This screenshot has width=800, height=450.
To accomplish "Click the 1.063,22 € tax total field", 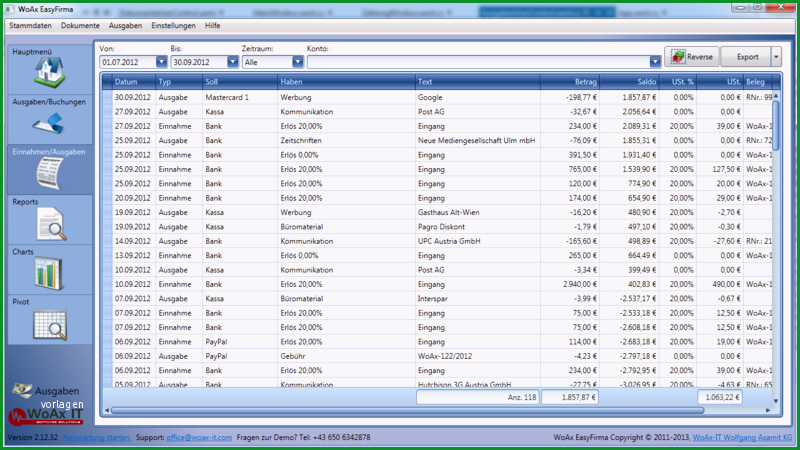I will click(720, 397).
